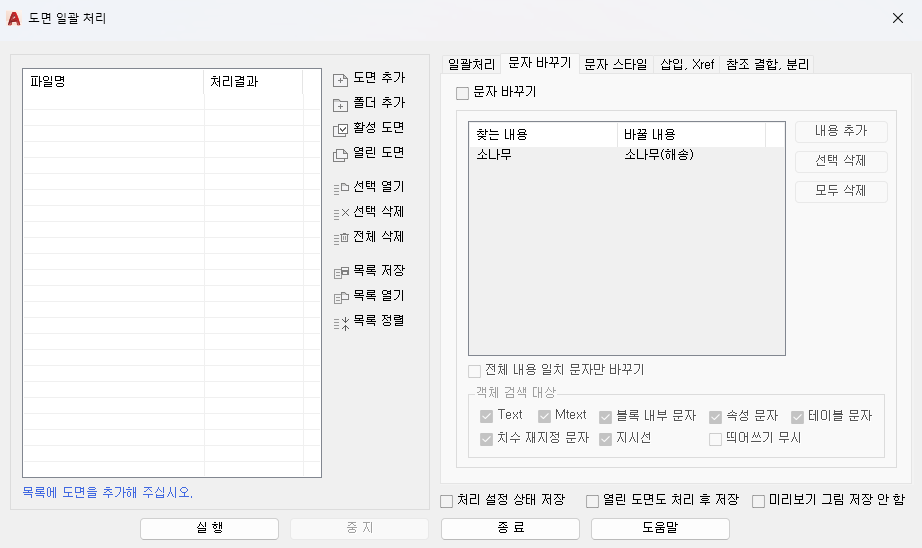Click the 선택 열기 open-selected icon
Screen dimensions: 922x548
341,188
